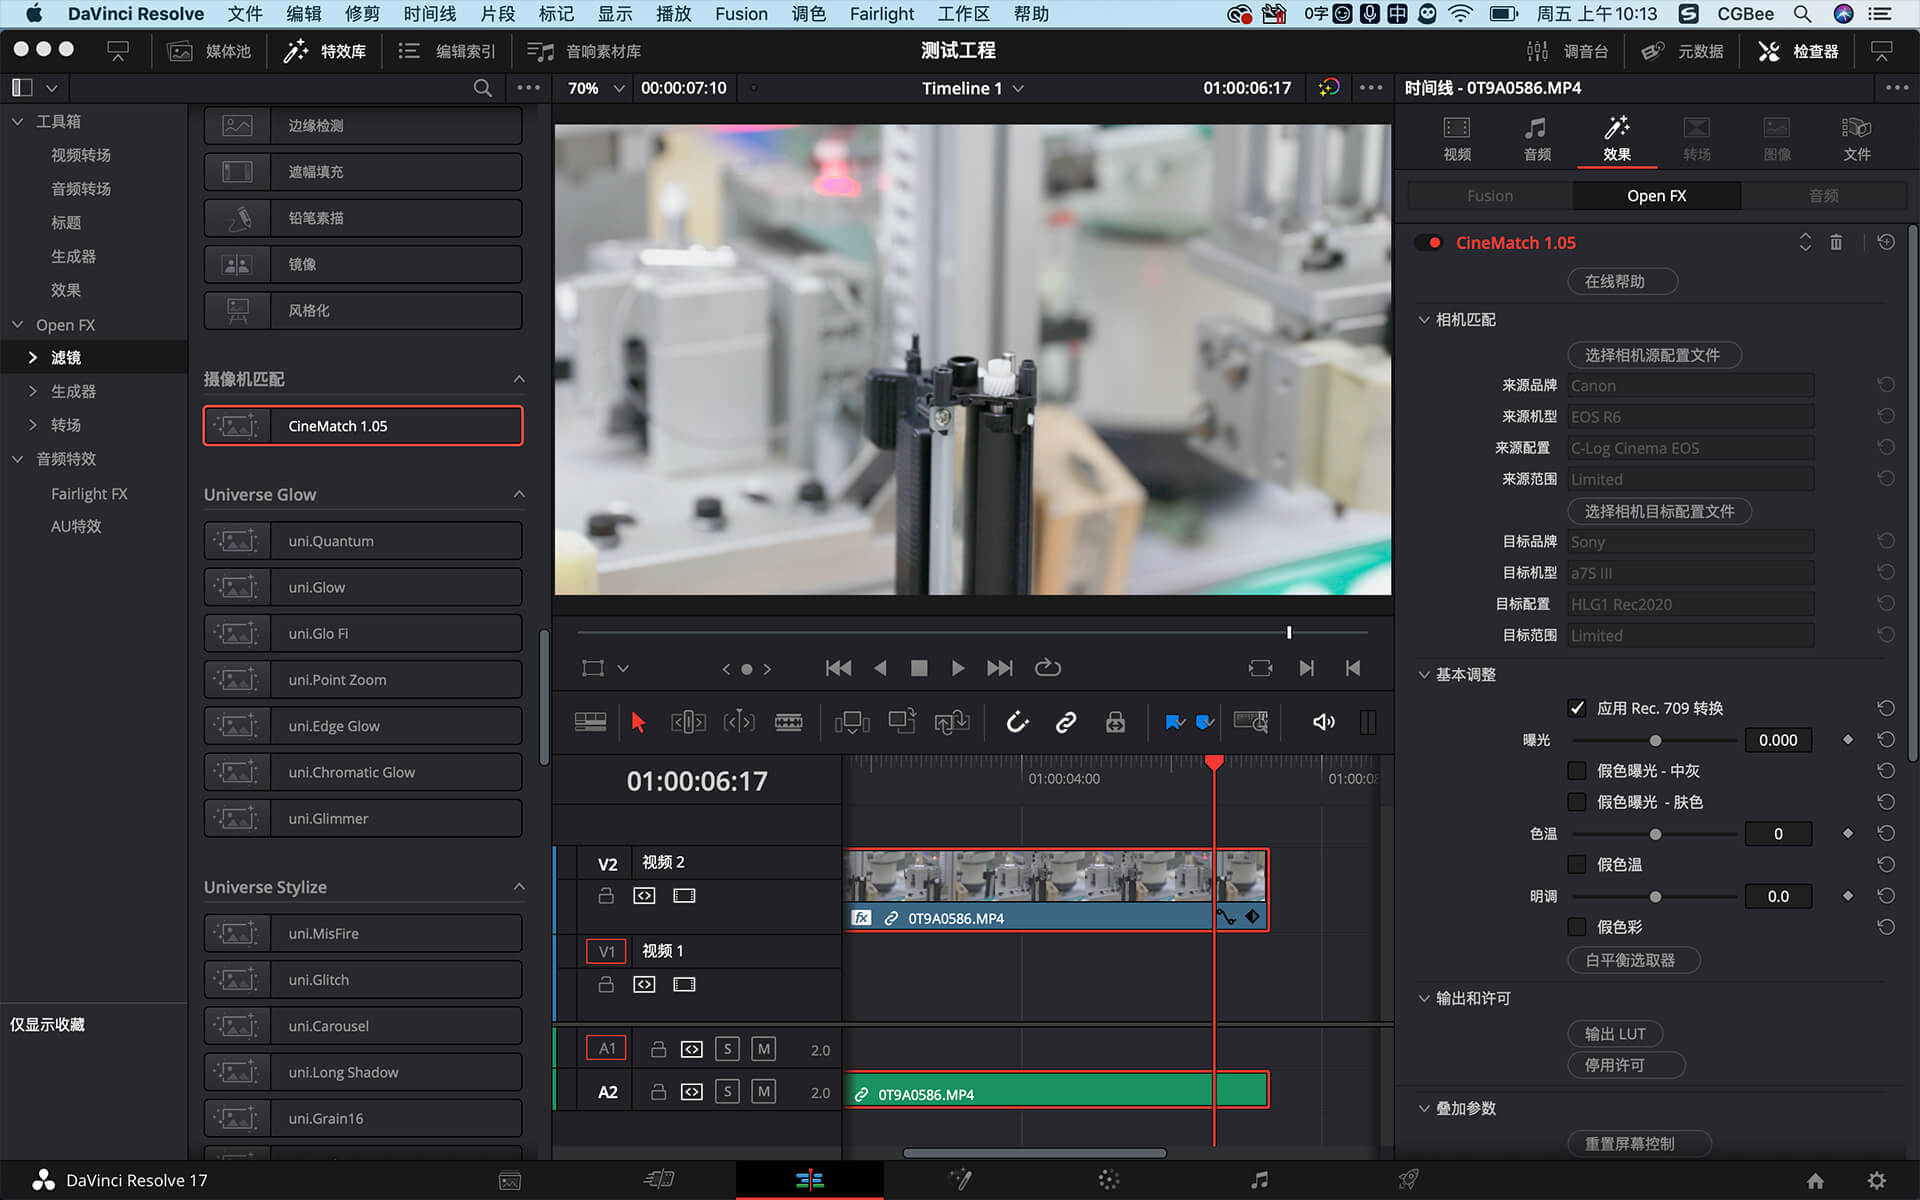Enable 假色彩 checkbox
Image resolution: width=1920 pixels, height=1200 pixels.
pos(1577,927)
